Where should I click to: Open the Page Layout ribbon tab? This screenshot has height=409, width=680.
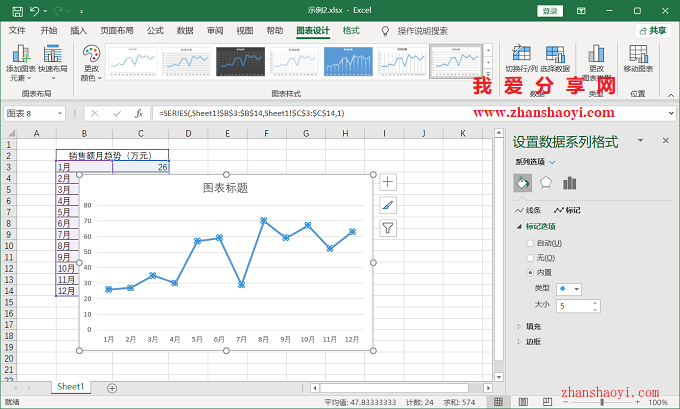pos(117,31)
